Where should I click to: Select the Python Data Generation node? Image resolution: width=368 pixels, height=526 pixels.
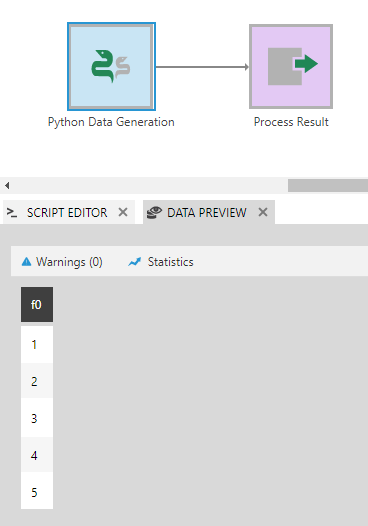(x=111, y=66)
